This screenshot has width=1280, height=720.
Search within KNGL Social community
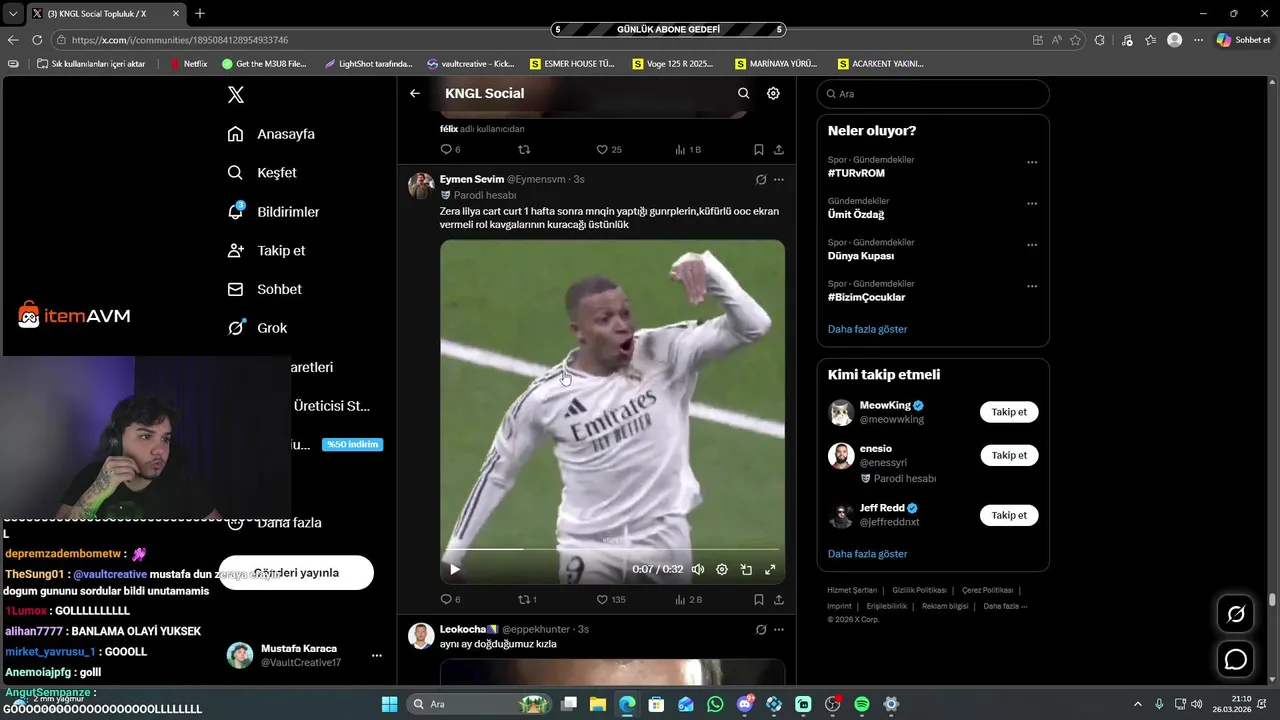click(x=743, y=93)
